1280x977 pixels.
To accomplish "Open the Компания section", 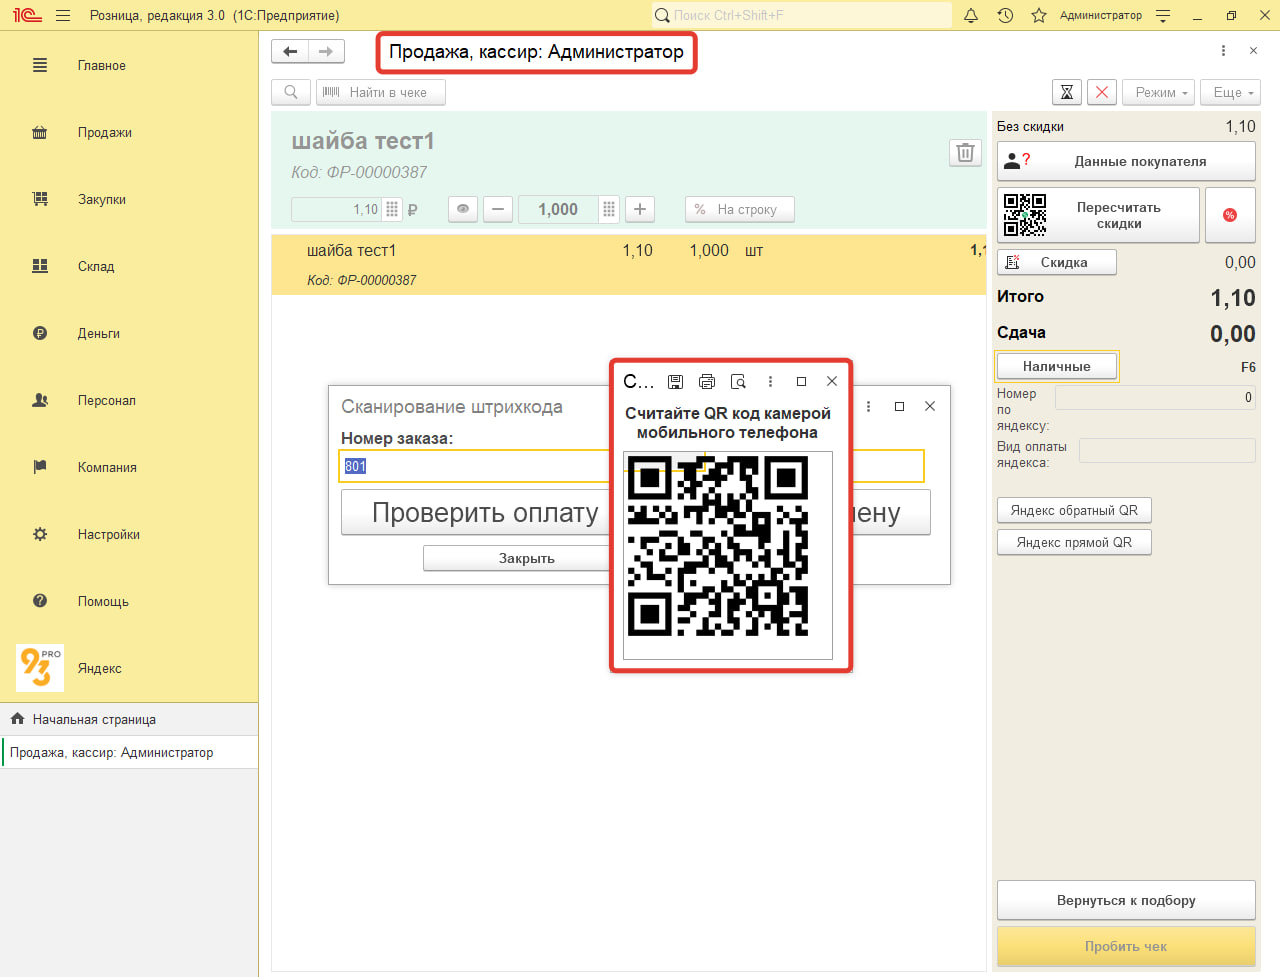I will click(129, 467).
